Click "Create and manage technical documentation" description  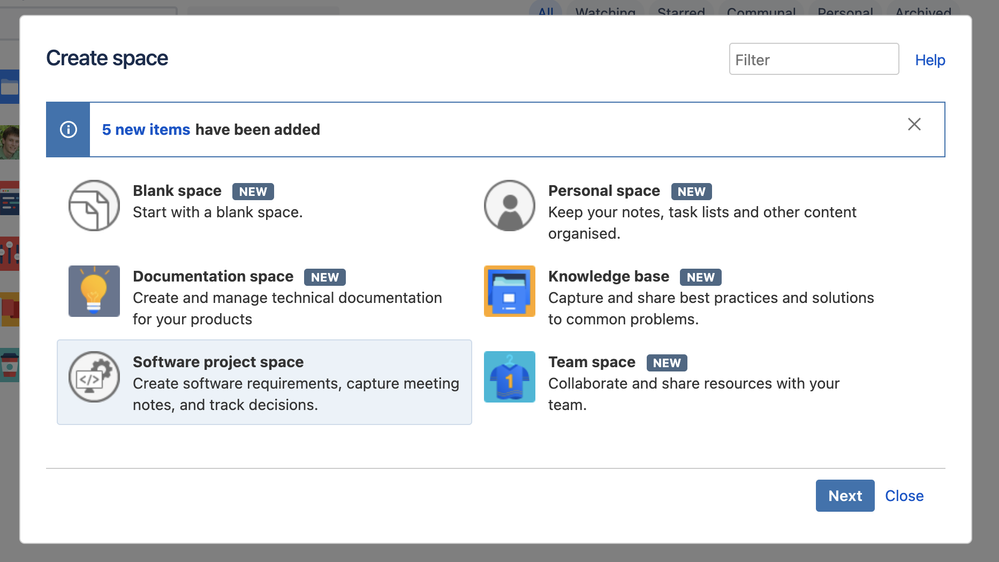point(287,308)
